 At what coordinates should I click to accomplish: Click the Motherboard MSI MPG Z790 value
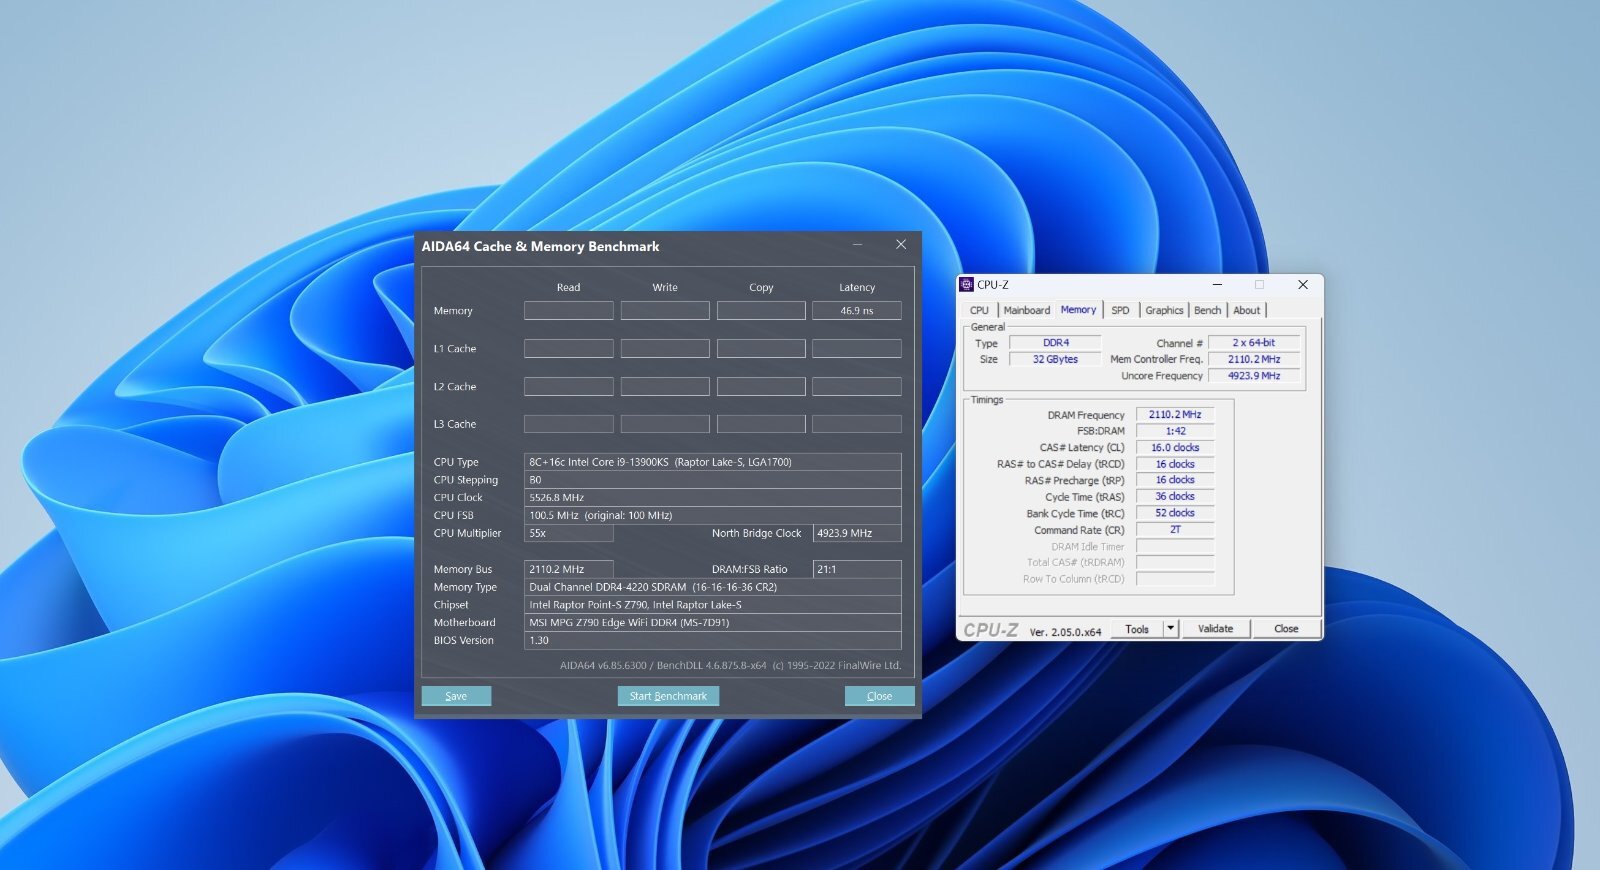click(x=713, y=623)
